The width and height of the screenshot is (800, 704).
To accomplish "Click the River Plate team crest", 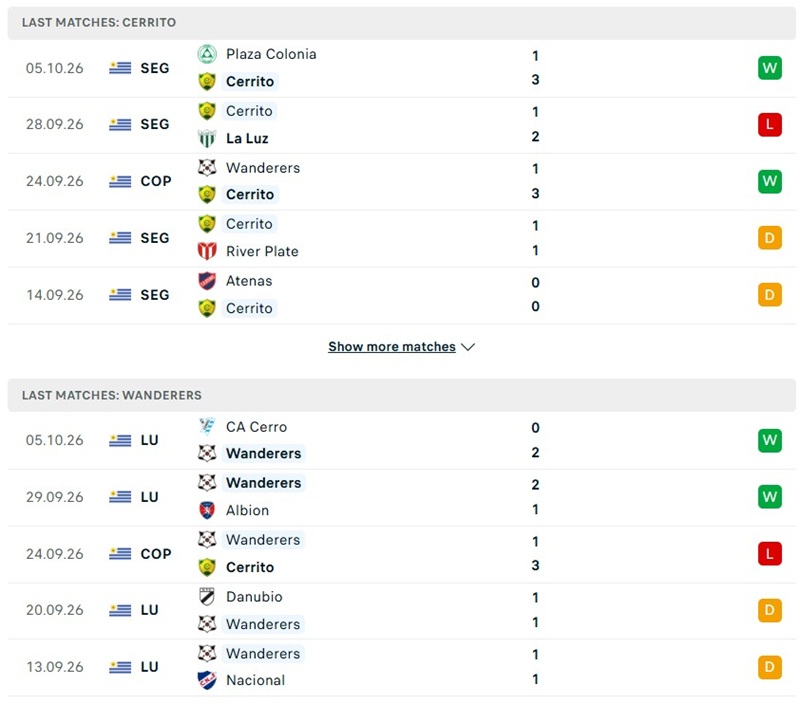I will [207, 251].
